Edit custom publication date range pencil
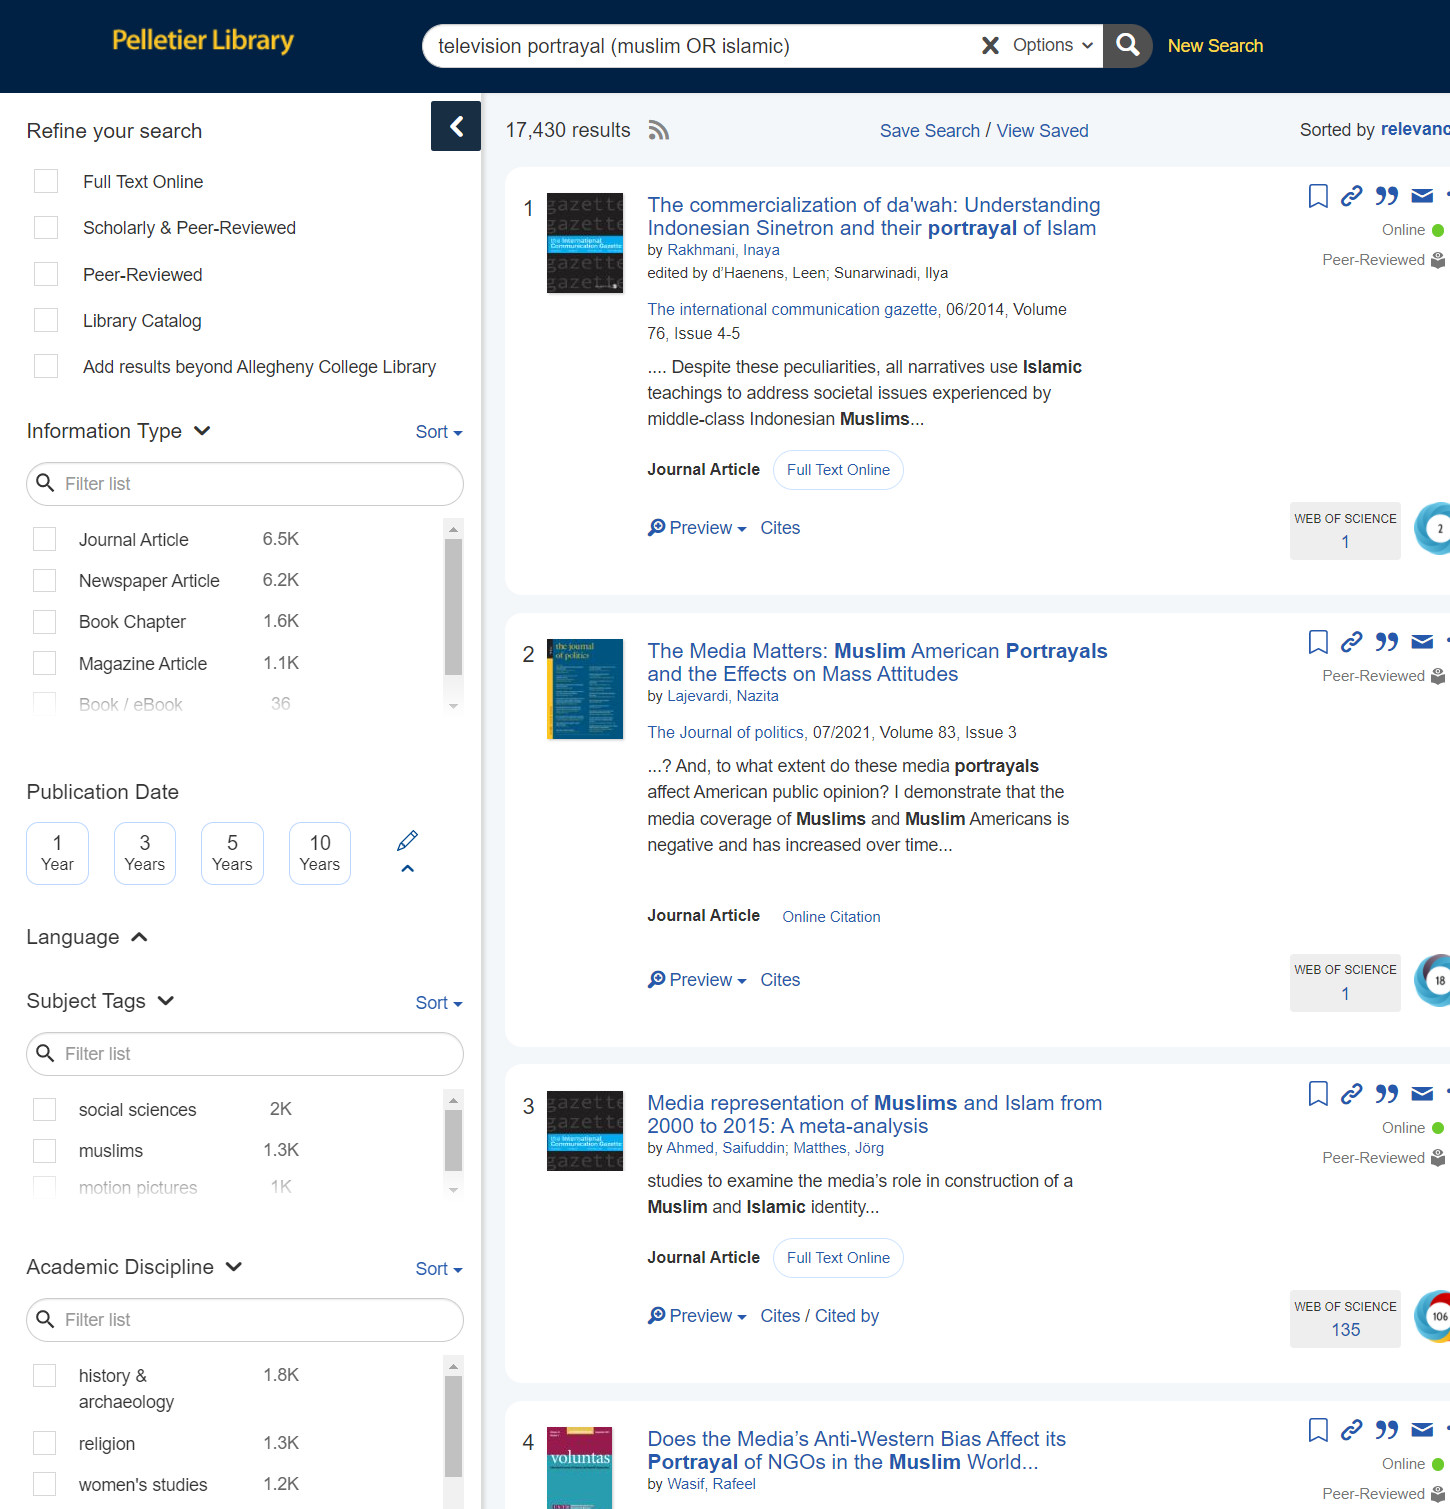Screen dimensions: 1450x1509 [x=407, y=840]
